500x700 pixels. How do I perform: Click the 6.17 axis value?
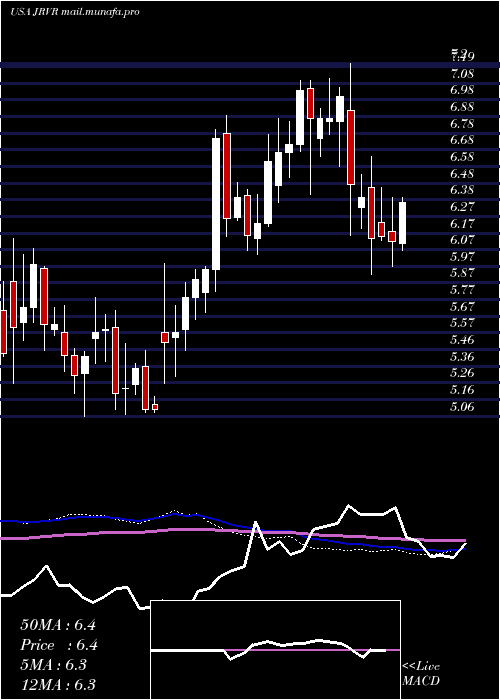pyautogui.click(x=462, y=223)
